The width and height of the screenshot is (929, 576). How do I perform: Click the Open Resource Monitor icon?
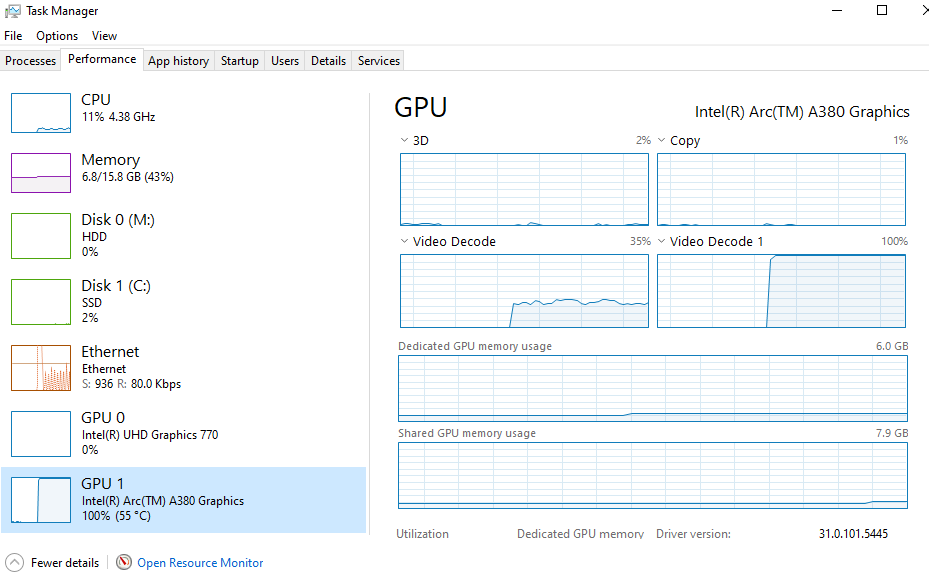124,562
